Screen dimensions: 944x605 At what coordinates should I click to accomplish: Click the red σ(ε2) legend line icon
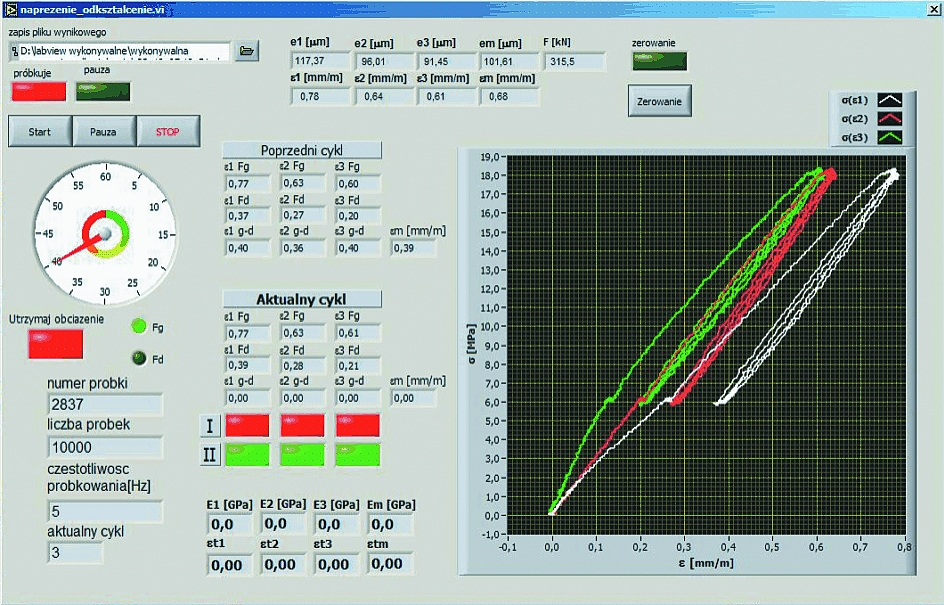coord(891,118)
